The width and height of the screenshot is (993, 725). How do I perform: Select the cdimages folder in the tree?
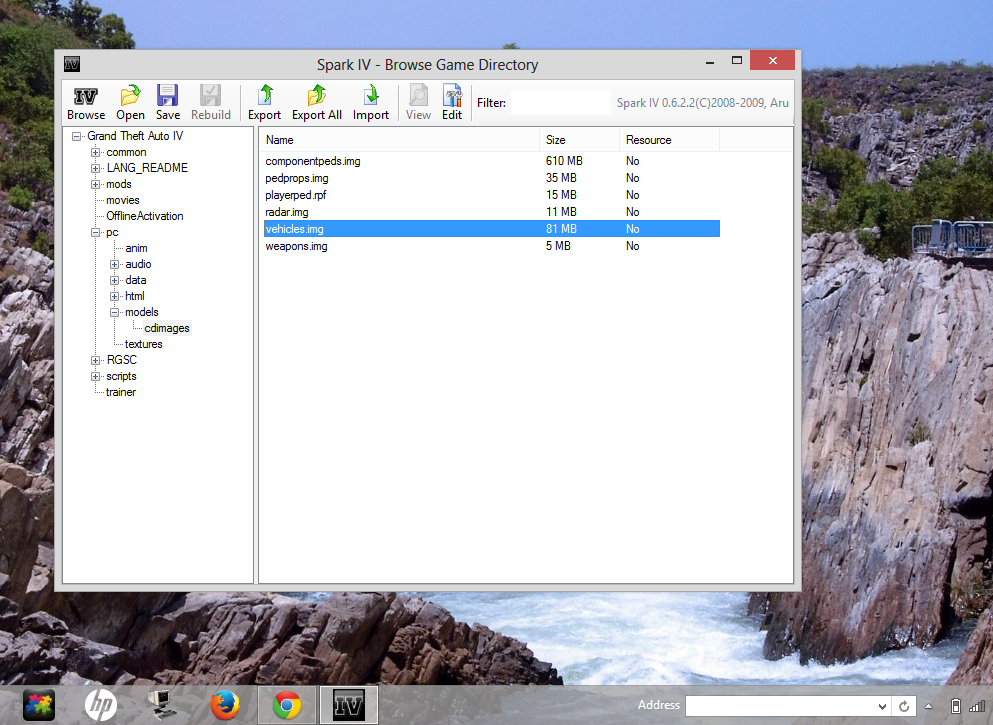pos(166,328)
